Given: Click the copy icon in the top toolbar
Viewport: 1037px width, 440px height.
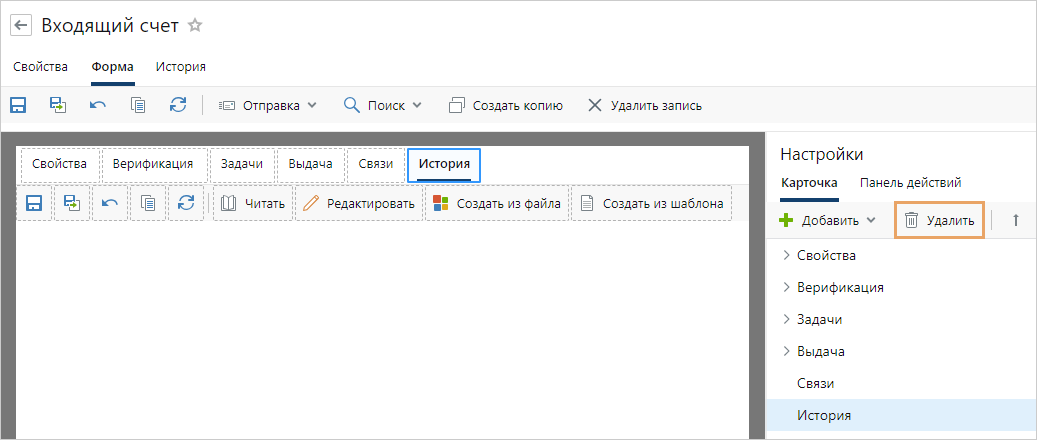Looking at the screenshot, I should pyautogui.click(x=138, y=104).
